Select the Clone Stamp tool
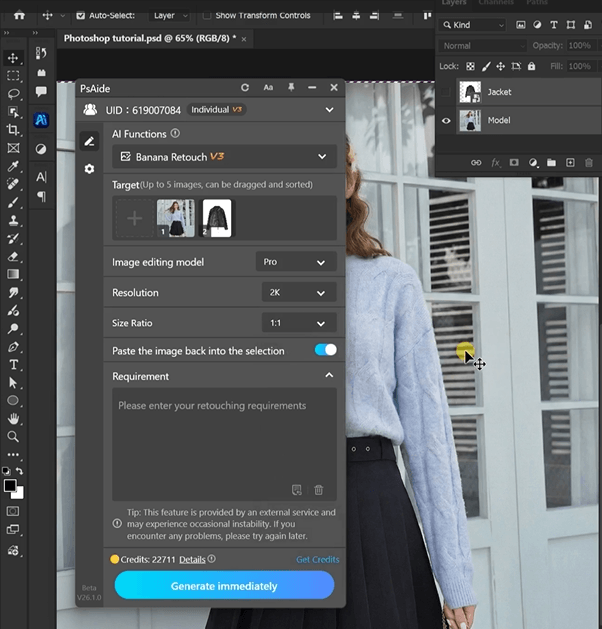Screen dimensions: 602x629 (13, 220)
